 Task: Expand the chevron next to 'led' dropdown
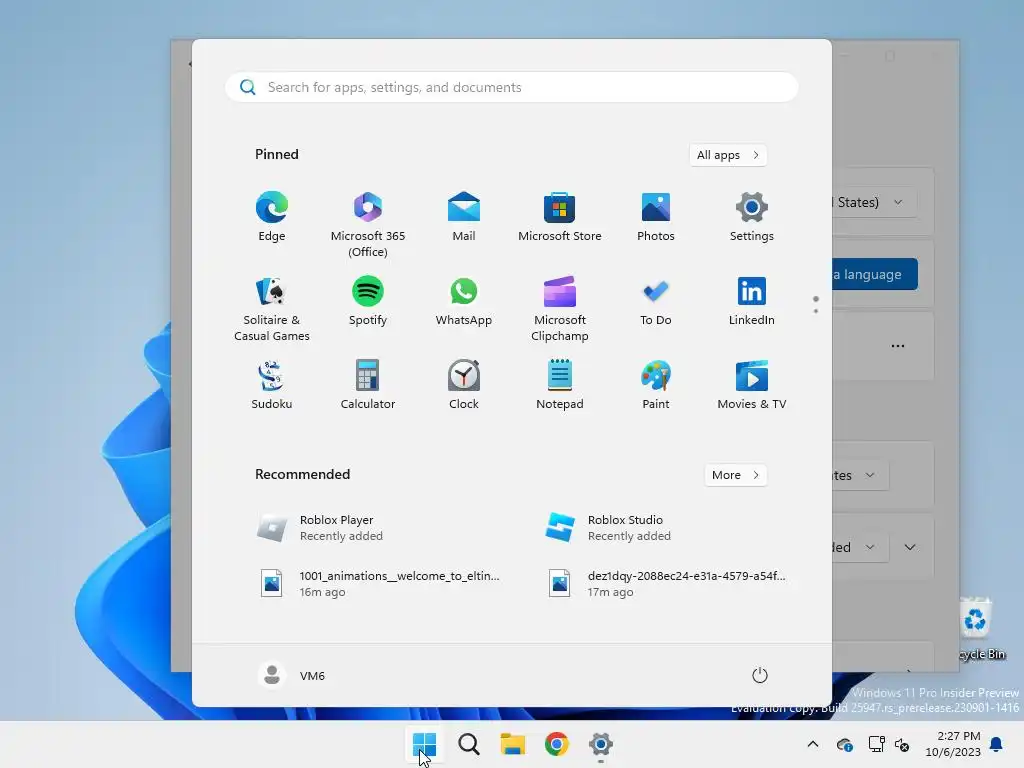pos(910,547)
